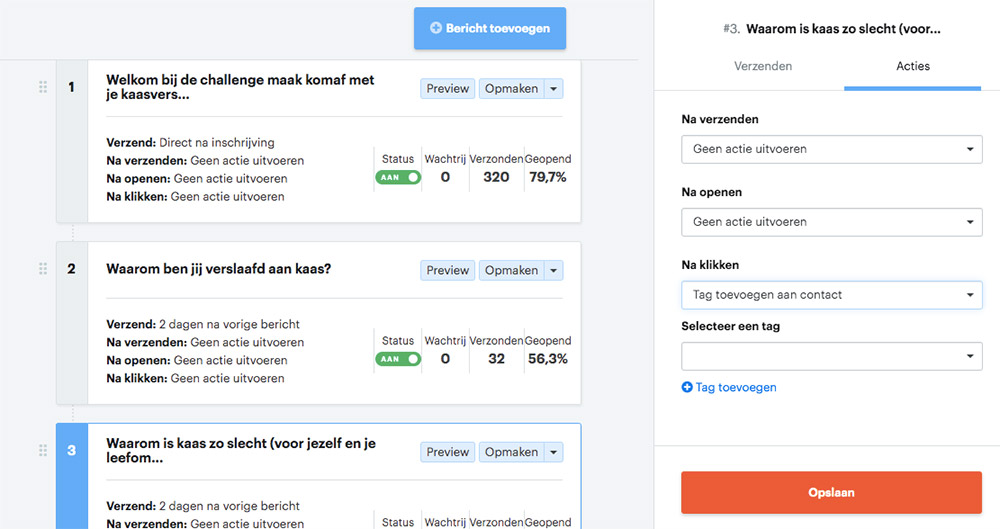Click plus icon in Bericht toevoegen button

click(436, 28)
